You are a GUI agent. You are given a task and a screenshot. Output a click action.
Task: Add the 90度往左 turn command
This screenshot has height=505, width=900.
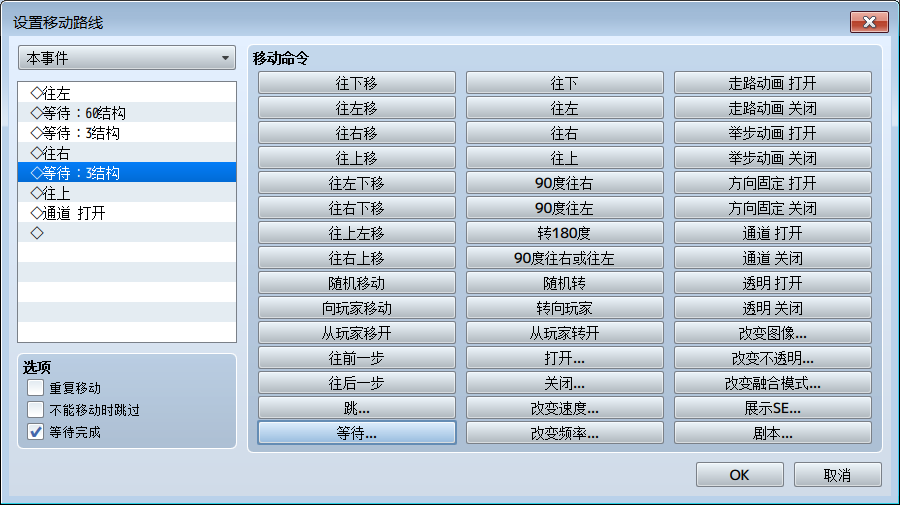point(564,208)
